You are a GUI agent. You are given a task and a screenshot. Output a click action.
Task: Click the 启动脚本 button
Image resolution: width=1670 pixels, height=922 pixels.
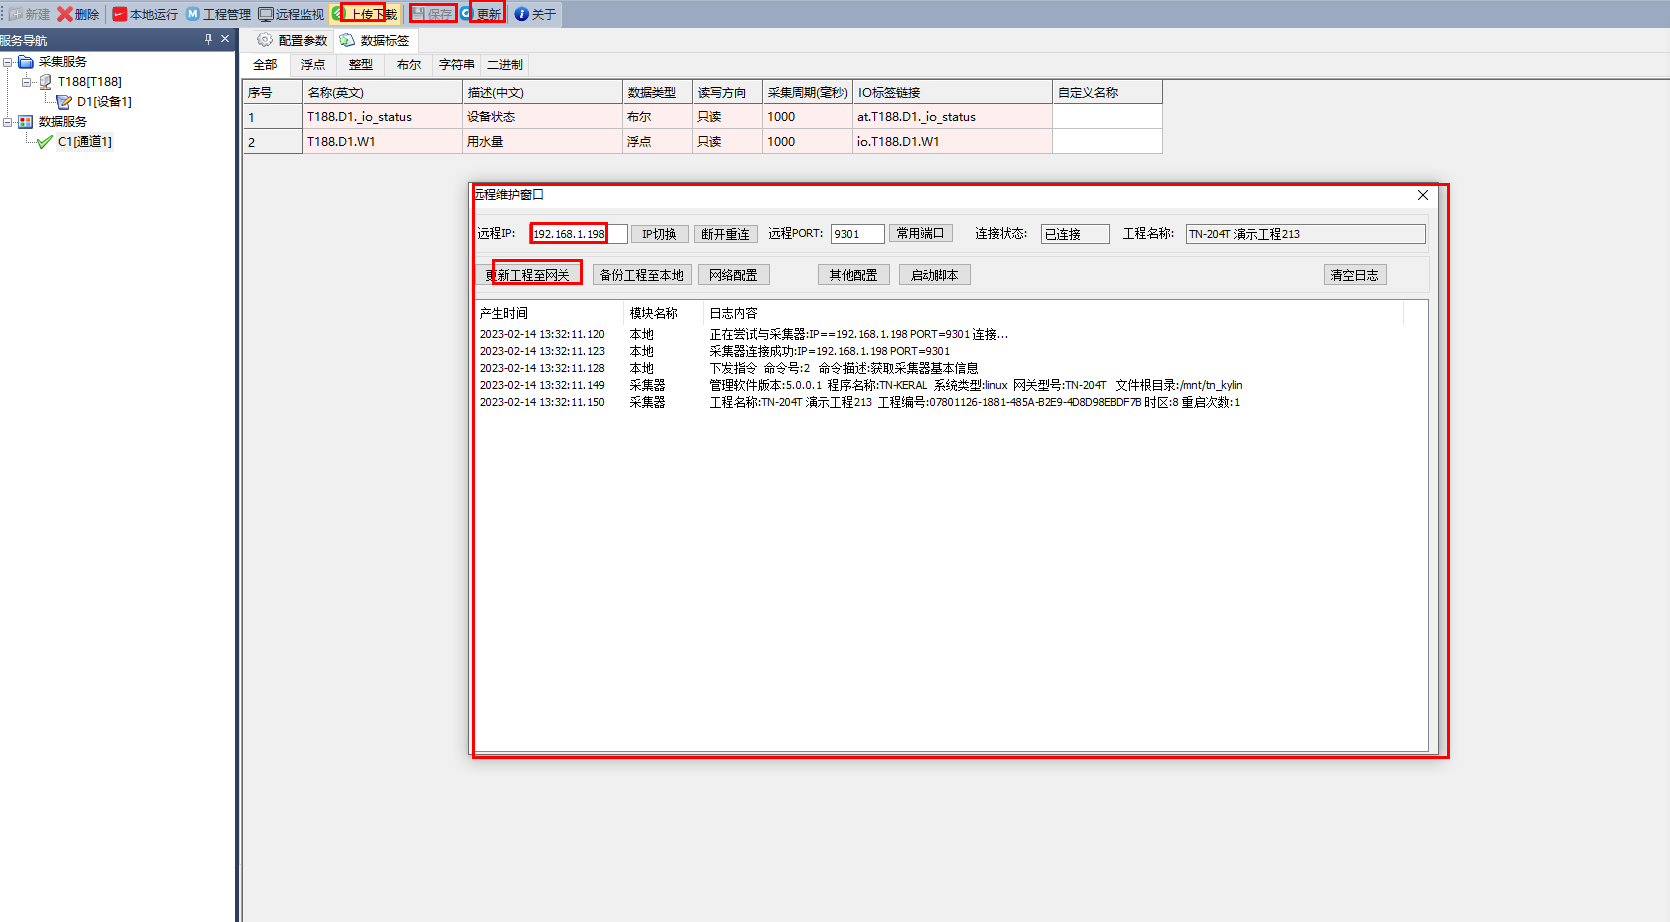click(x=935, y=275)
